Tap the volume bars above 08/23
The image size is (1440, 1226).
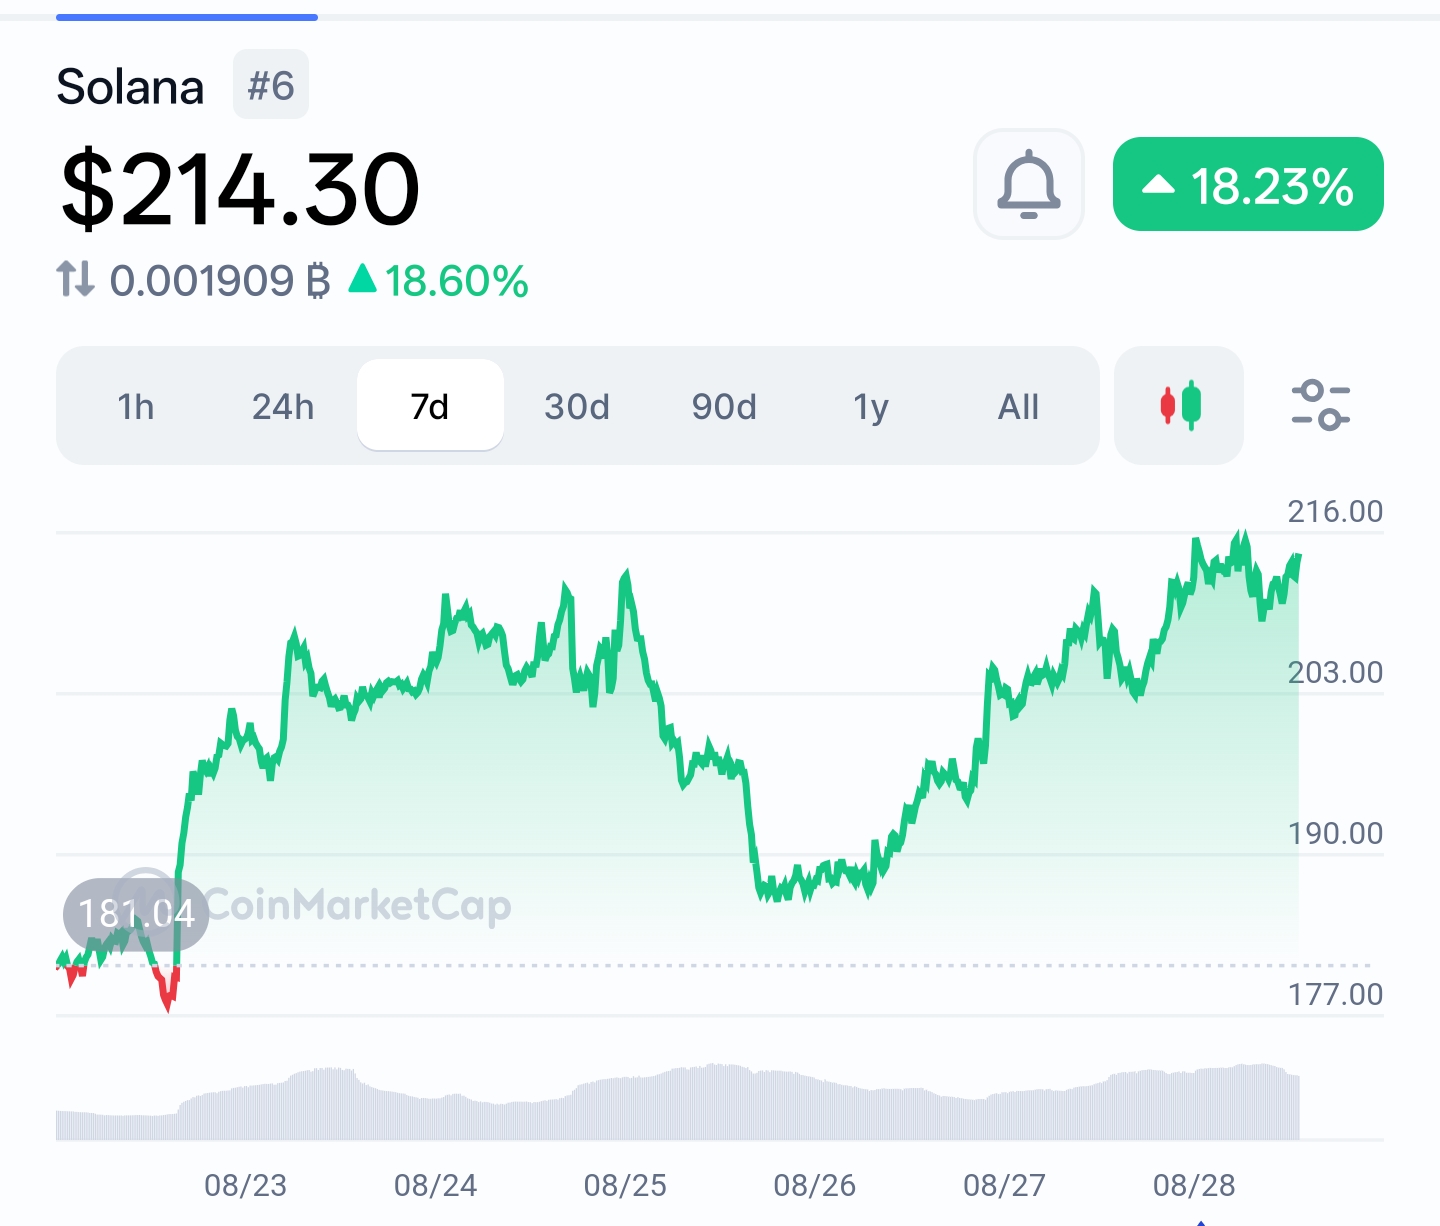point(245,1112)
